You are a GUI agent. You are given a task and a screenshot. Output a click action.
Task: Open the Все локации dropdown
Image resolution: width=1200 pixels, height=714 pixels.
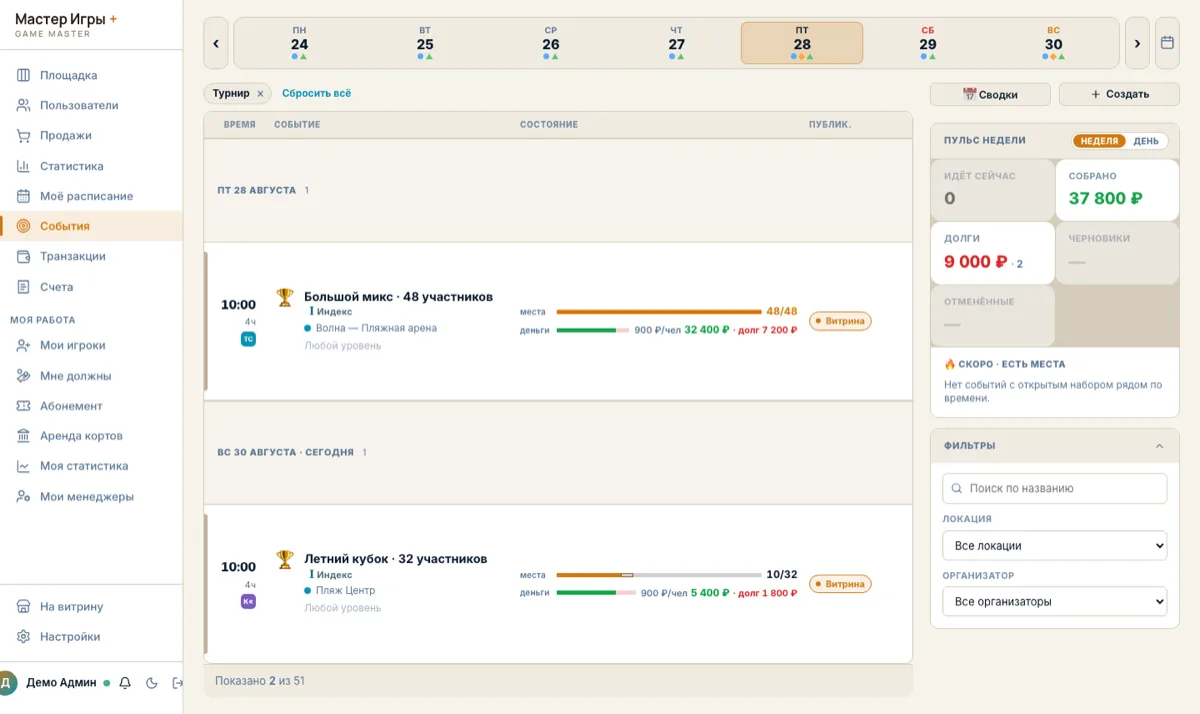pyautogui.click(x=1055, y=546)
